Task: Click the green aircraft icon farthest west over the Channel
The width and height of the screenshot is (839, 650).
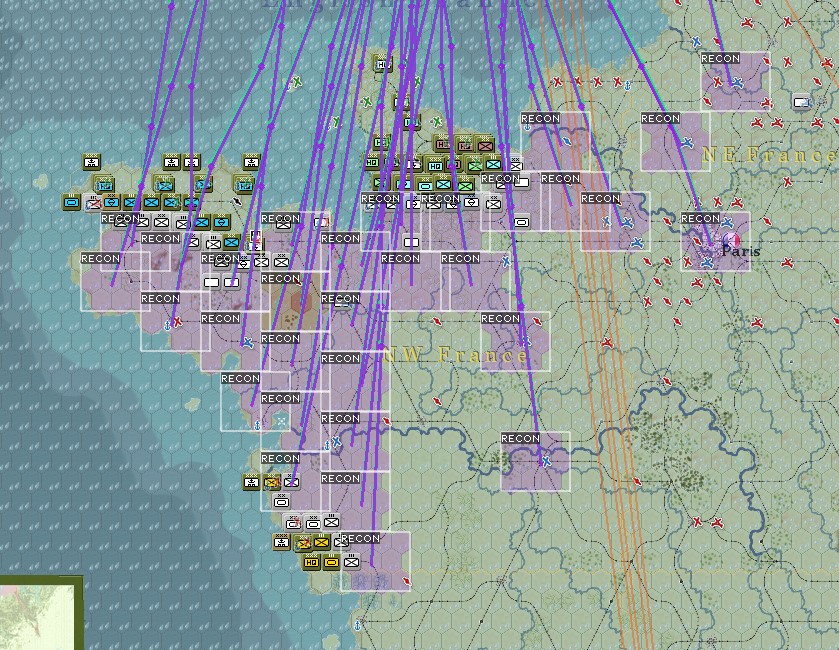Action: click(x=296, y=82)
